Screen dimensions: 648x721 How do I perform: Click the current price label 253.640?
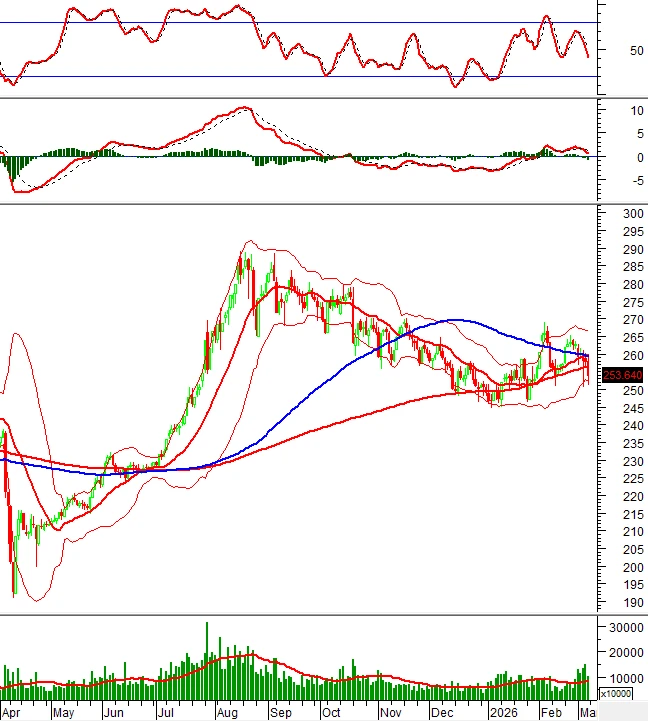pyautogui.click(x=622, y=375)
